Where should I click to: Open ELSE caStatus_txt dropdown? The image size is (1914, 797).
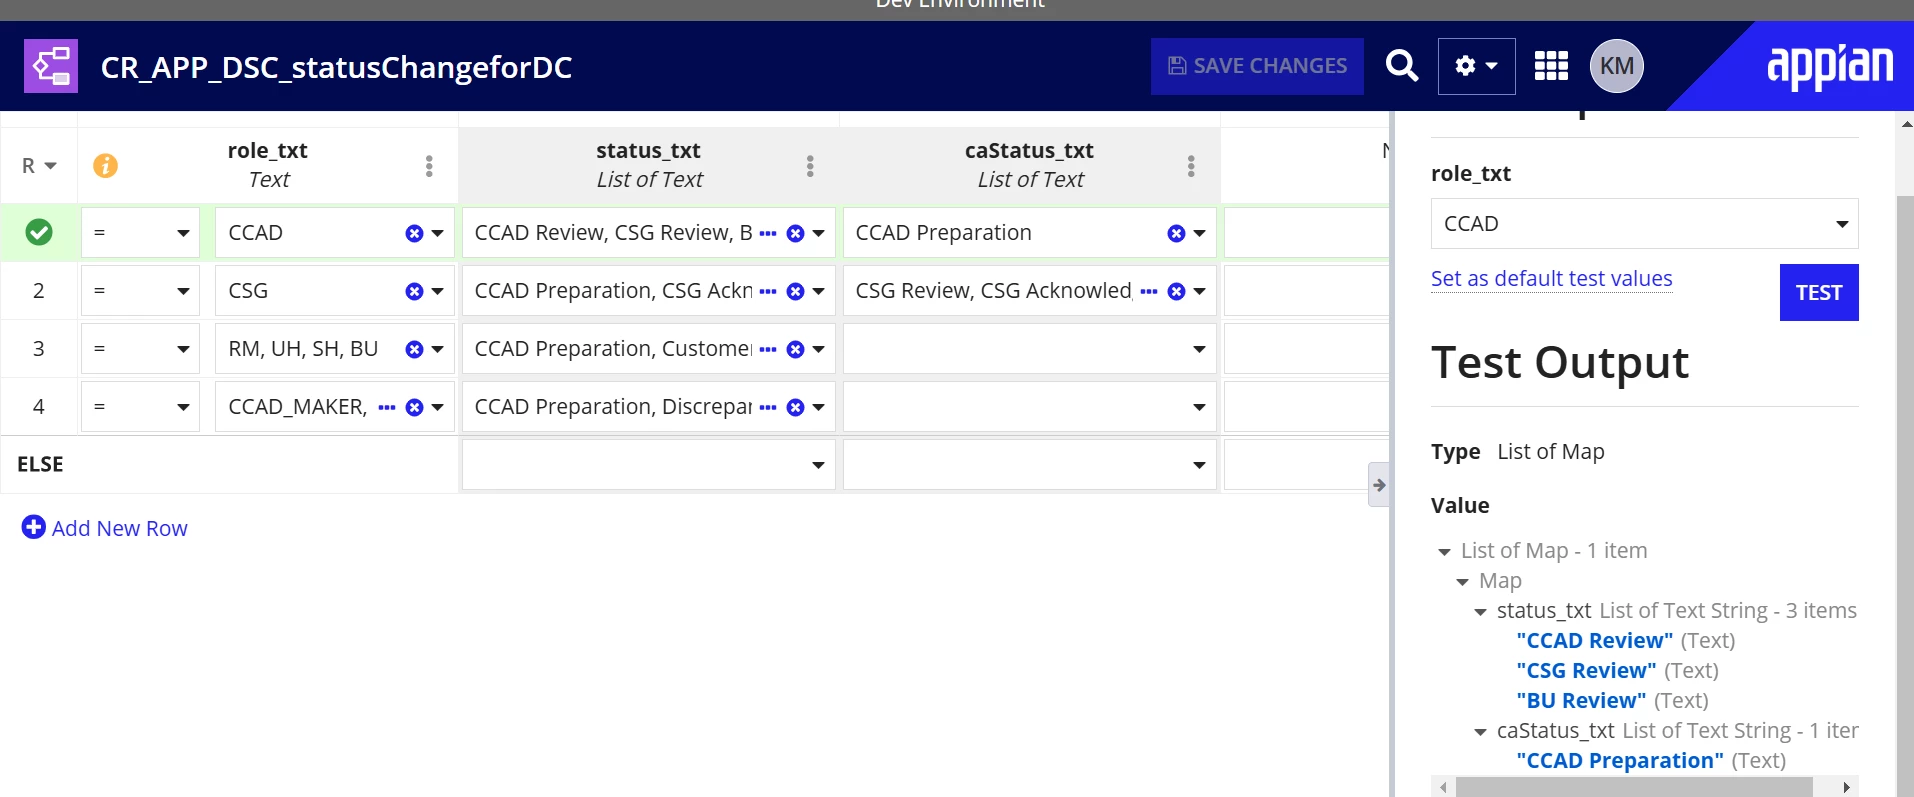[x=1029, y=465]
